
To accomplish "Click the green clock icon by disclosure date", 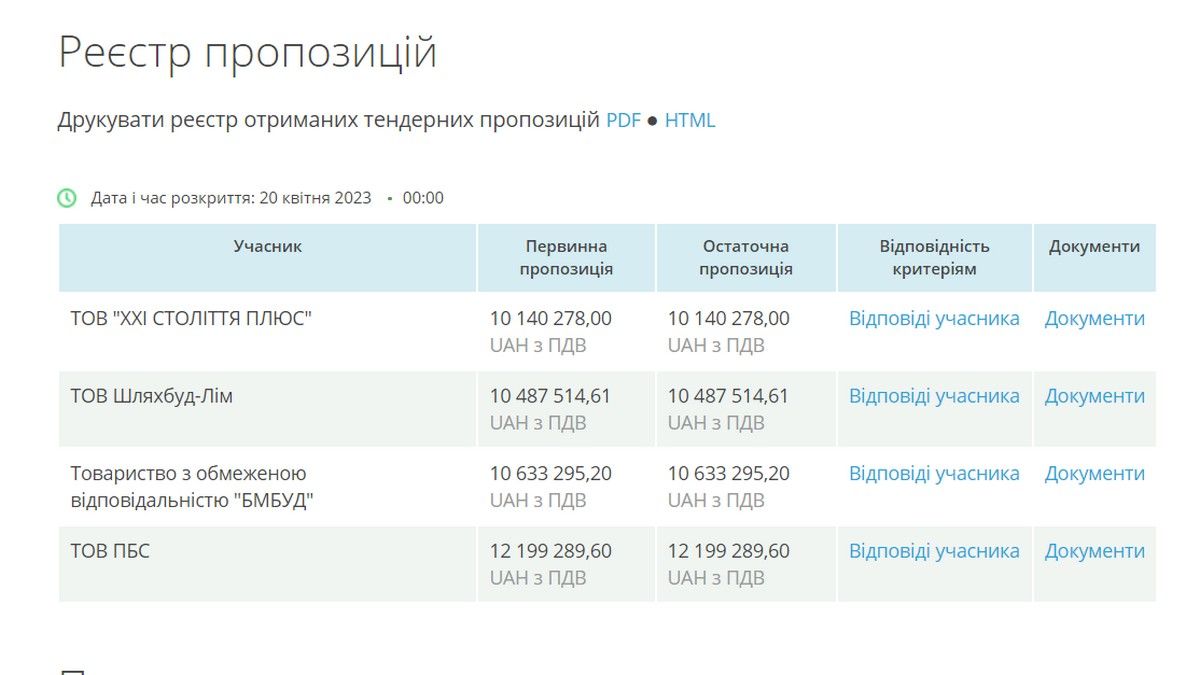I will 67,198.
